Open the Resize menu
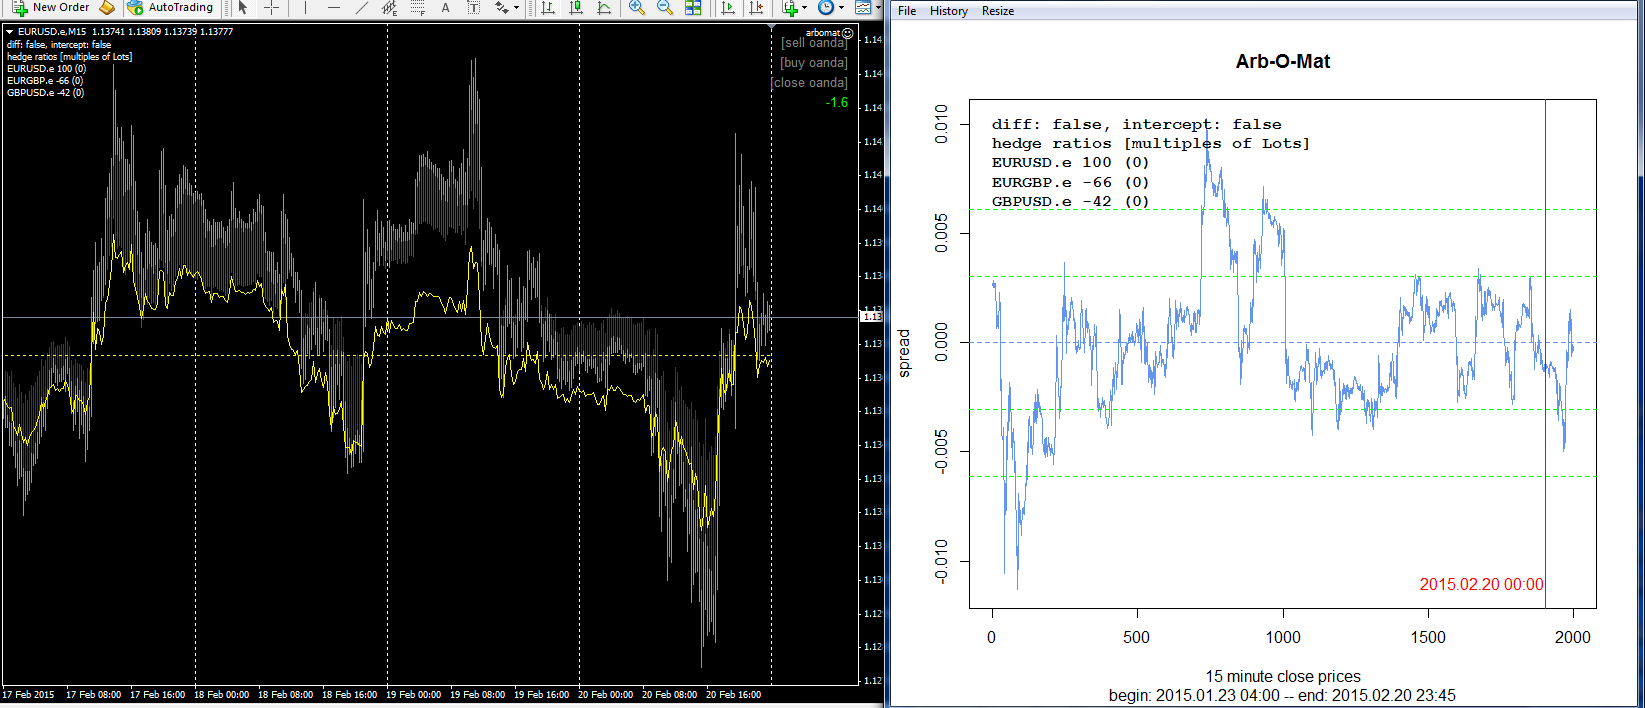 point(997,11)
